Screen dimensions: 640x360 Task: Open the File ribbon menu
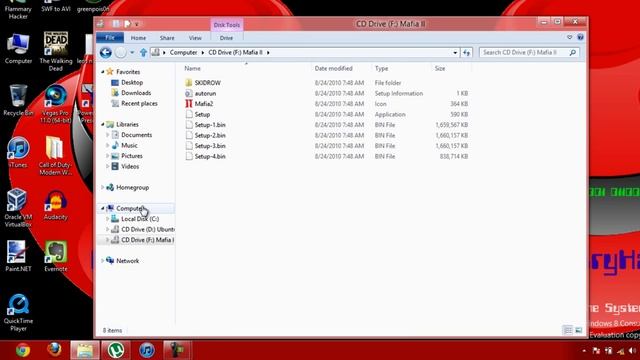point(110,38)
